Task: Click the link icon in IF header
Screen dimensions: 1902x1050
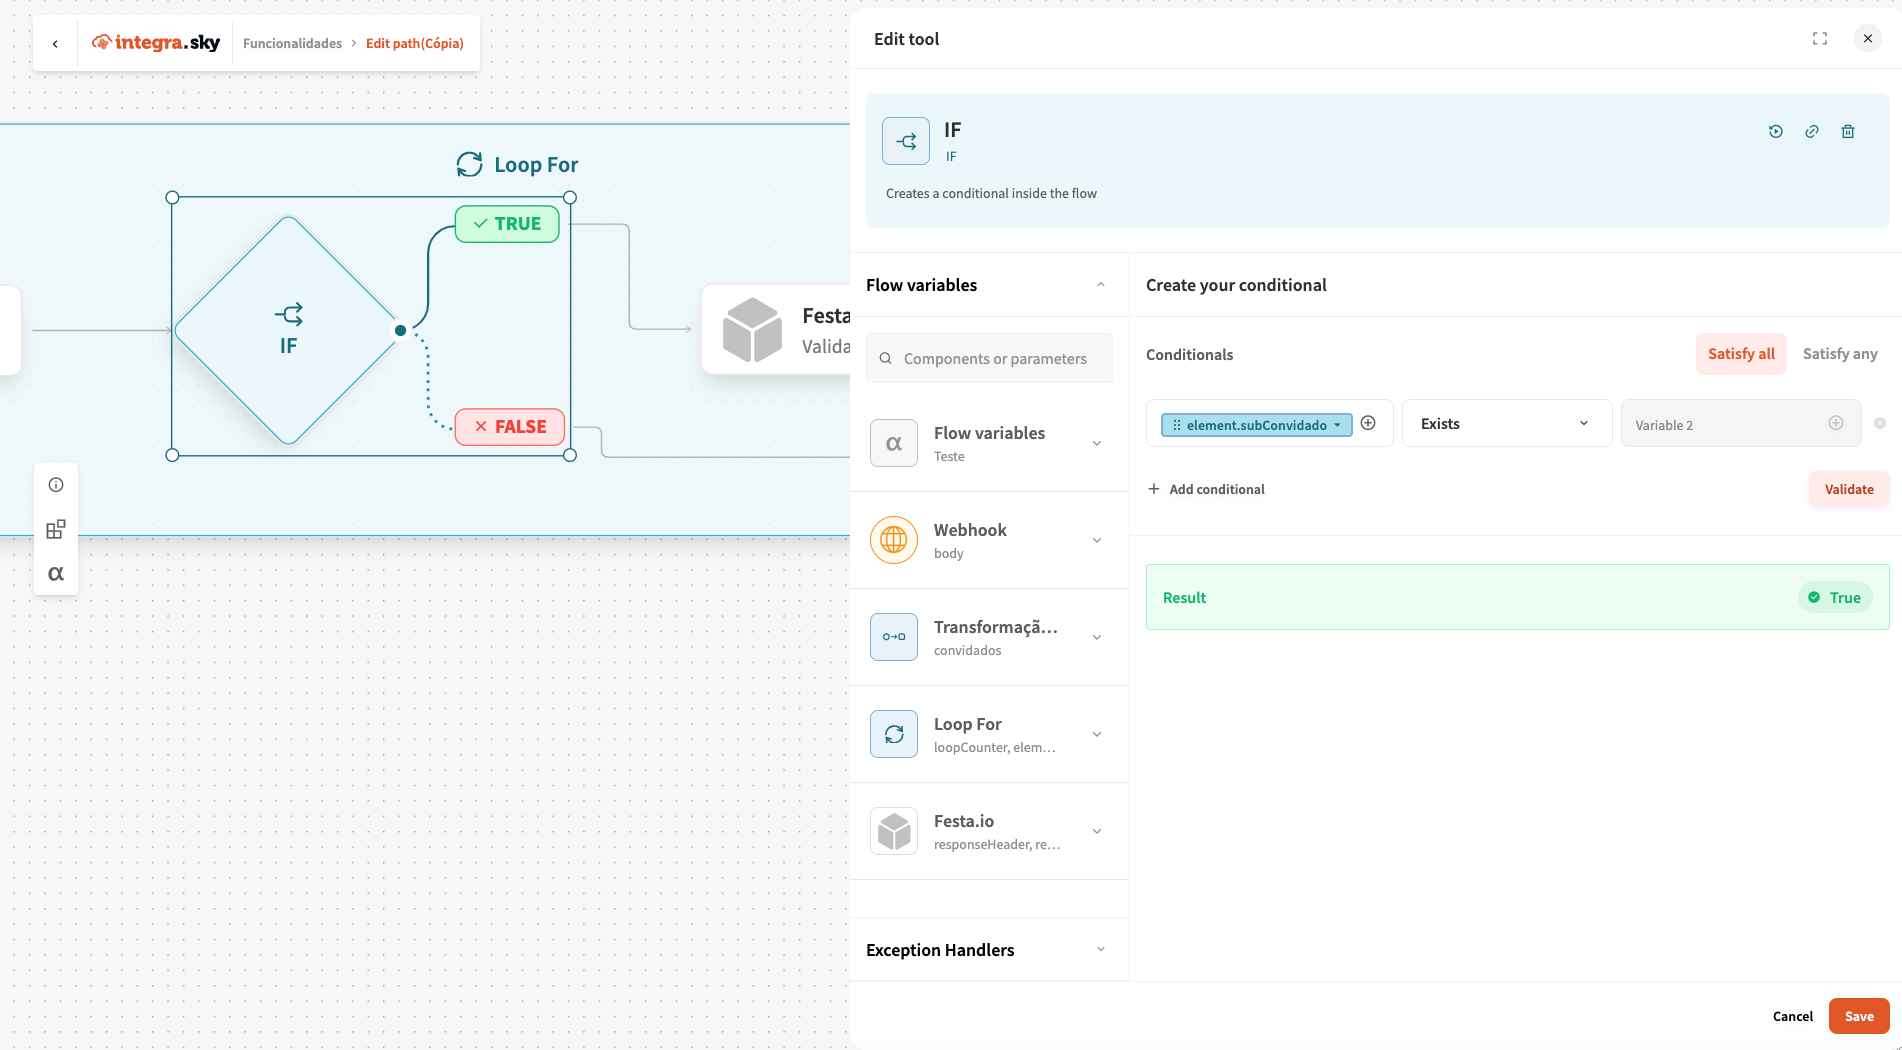Action: tap(1811, 131)
